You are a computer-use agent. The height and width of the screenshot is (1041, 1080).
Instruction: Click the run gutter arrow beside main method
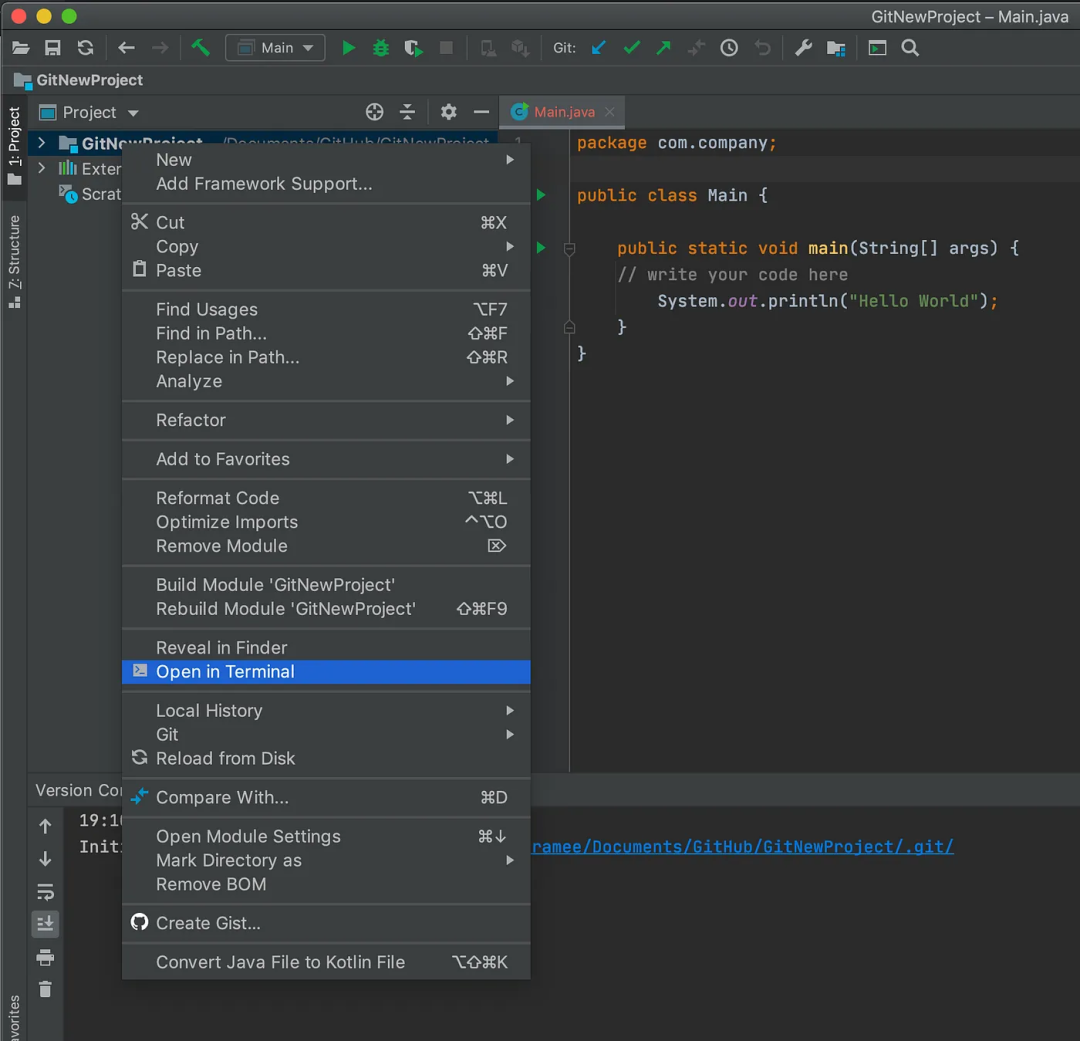point(541,247)
